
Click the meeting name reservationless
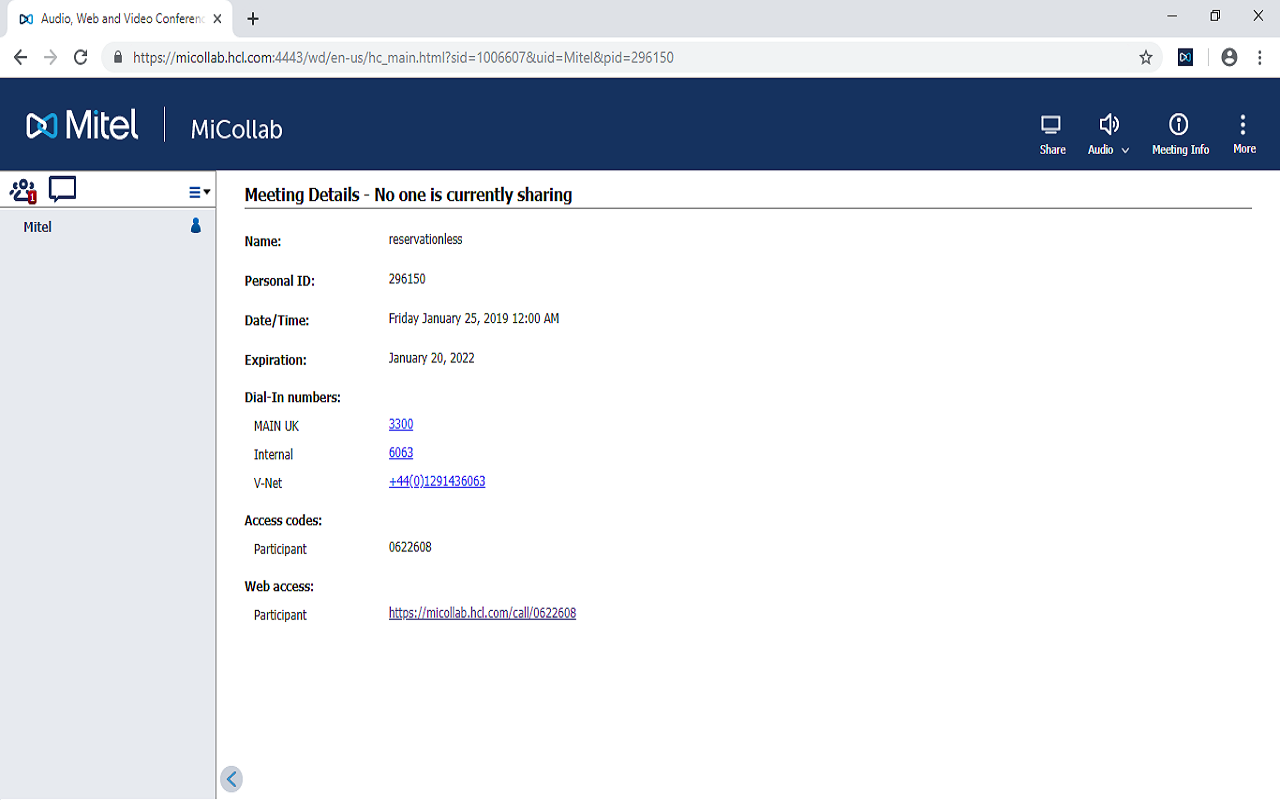pyautogui.click(x=426, y=239)
